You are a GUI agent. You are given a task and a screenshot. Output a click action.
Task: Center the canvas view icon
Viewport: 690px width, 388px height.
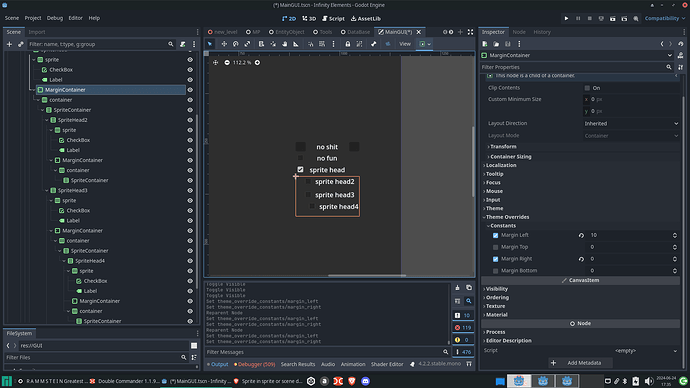tap(216, 62)
